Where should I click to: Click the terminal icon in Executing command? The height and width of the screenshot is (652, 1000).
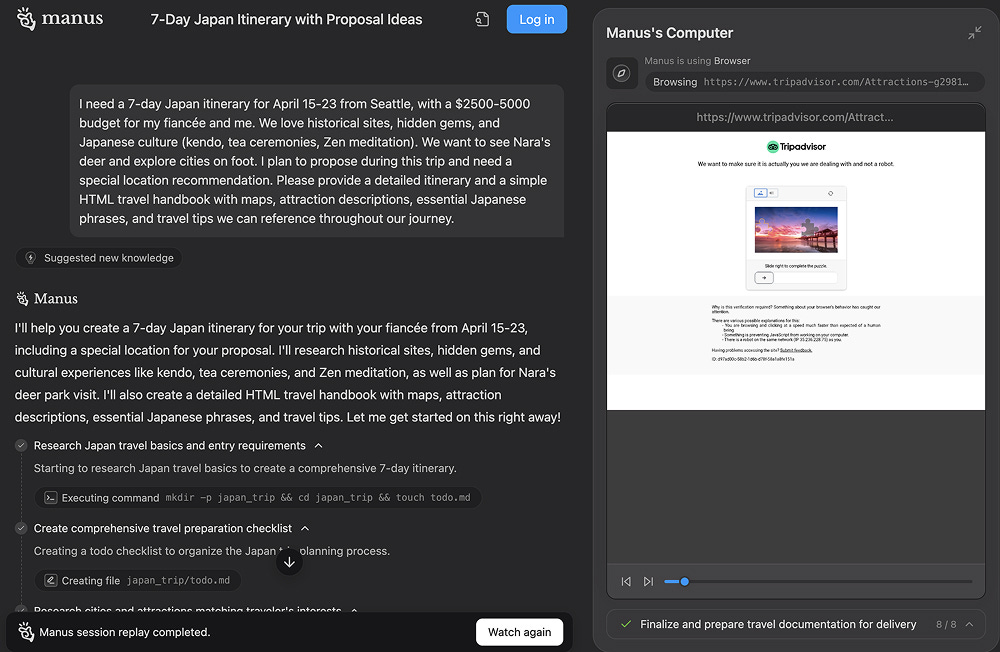click(x=50, y=498)
